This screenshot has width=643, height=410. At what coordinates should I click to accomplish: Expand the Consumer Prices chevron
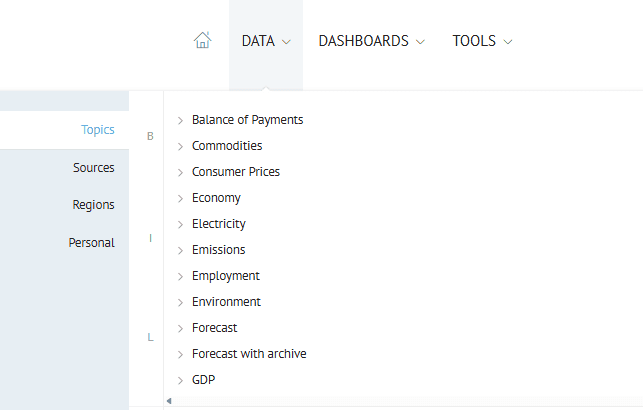coord(180,173)
